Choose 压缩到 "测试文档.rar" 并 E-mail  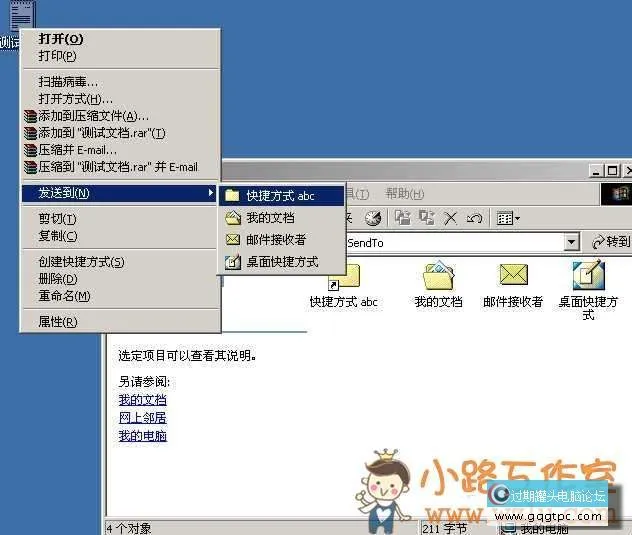120,167
